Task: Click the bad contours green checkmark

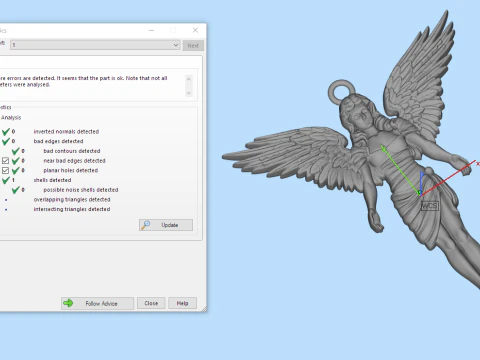Action: point(15,151)
